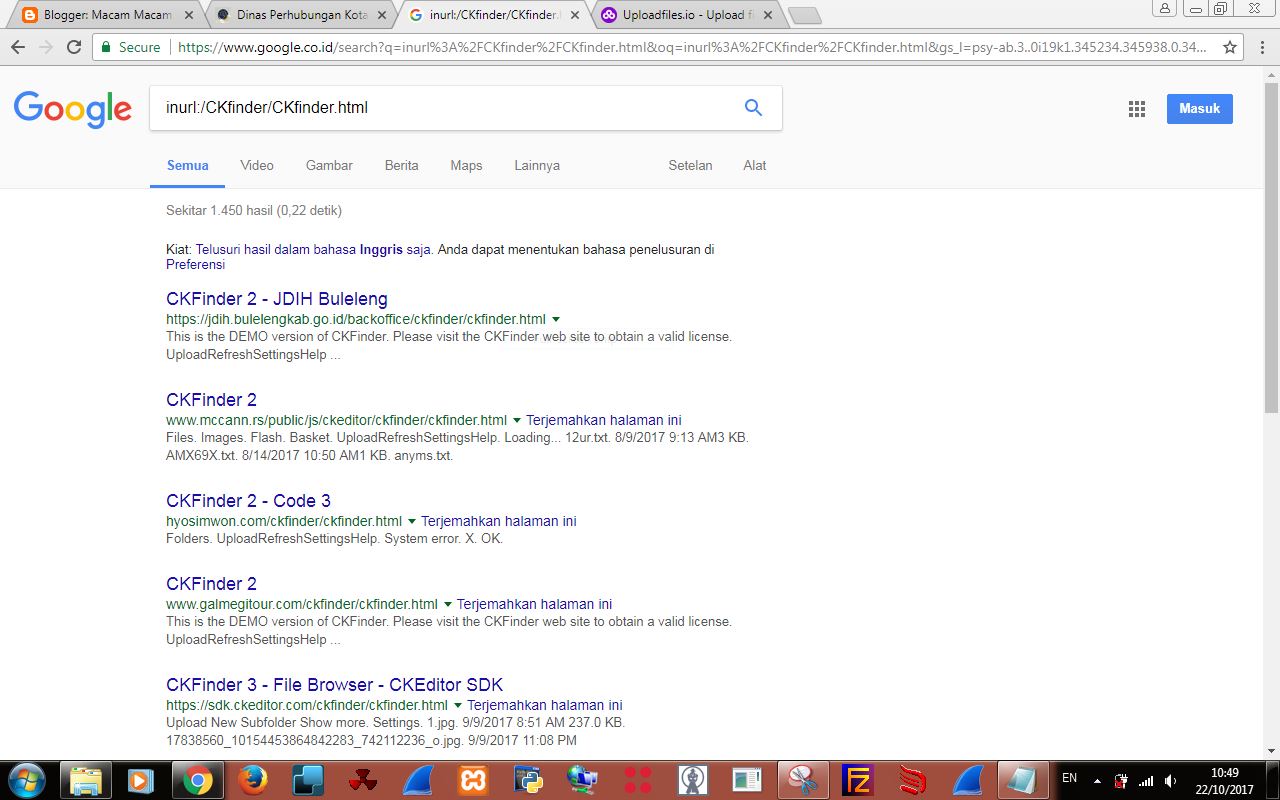
Task: Open the Chrome menu with three dots
Action: click(x=1261, y=47)
